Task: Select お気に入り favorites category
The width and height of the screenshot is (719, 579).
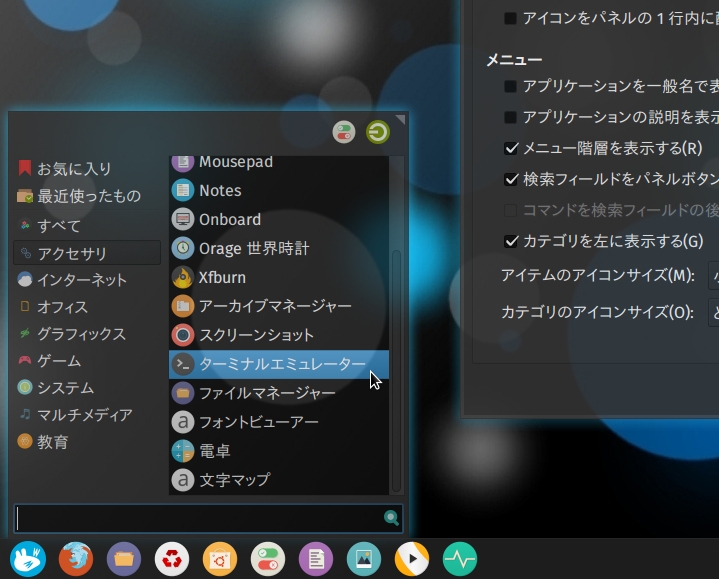Action: pyautogui.click(x=87, y=169)
